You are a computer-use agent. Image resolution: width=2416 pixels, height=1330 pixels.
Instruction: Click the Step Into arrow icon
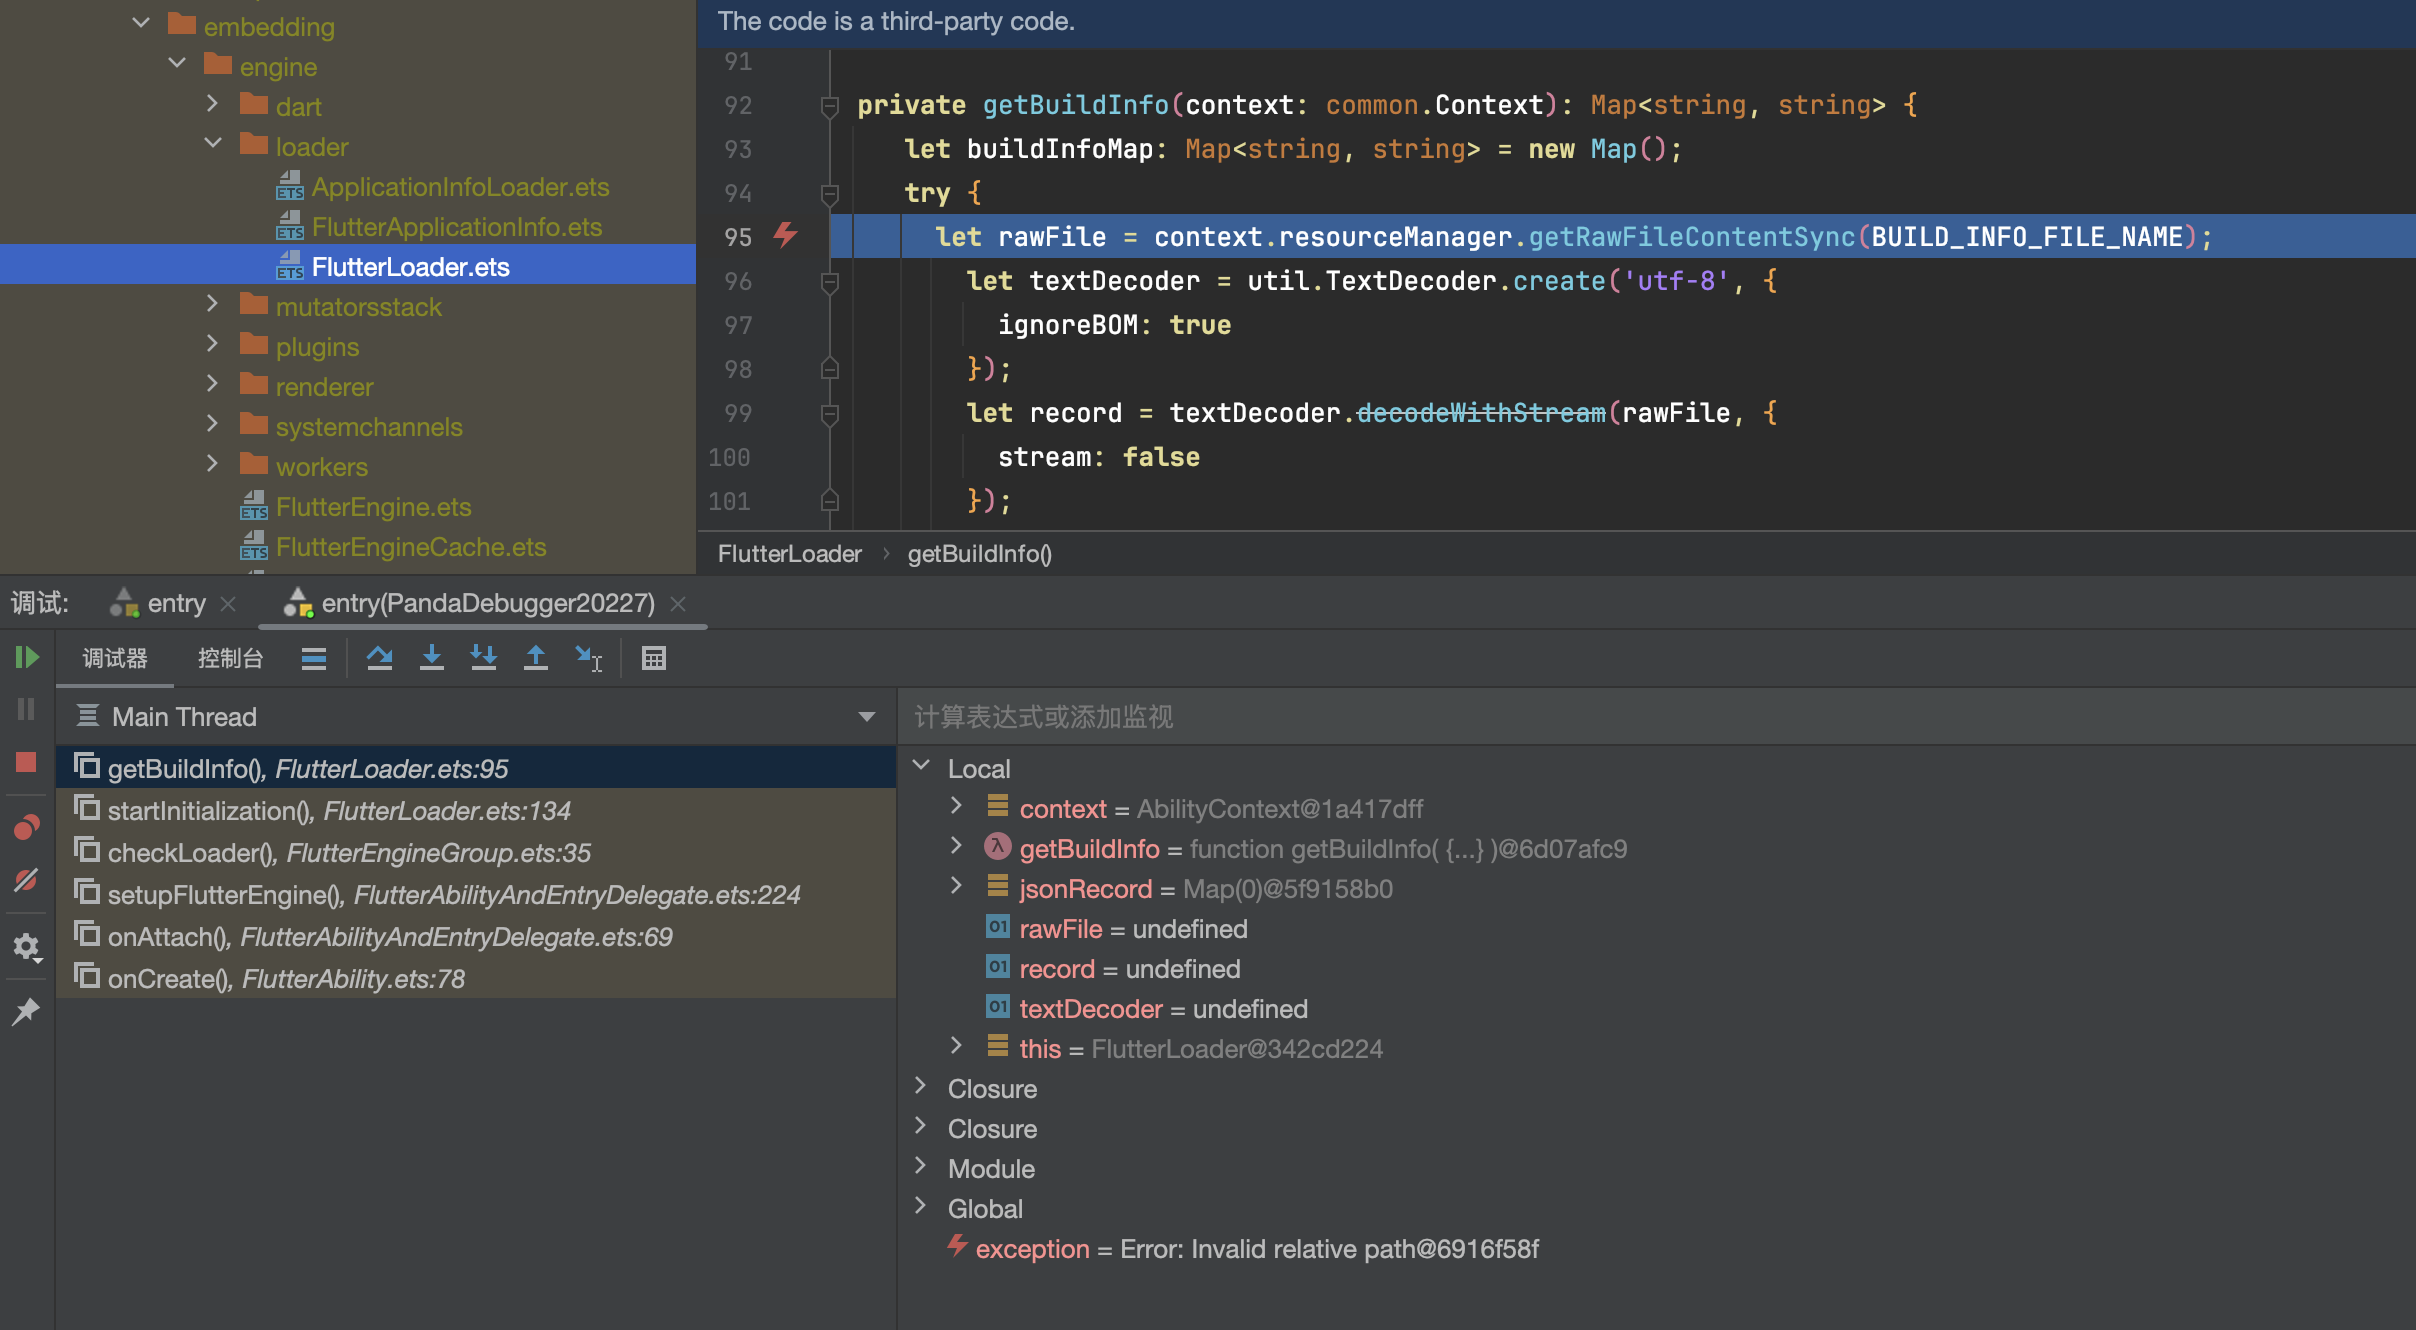click(431, 657)
